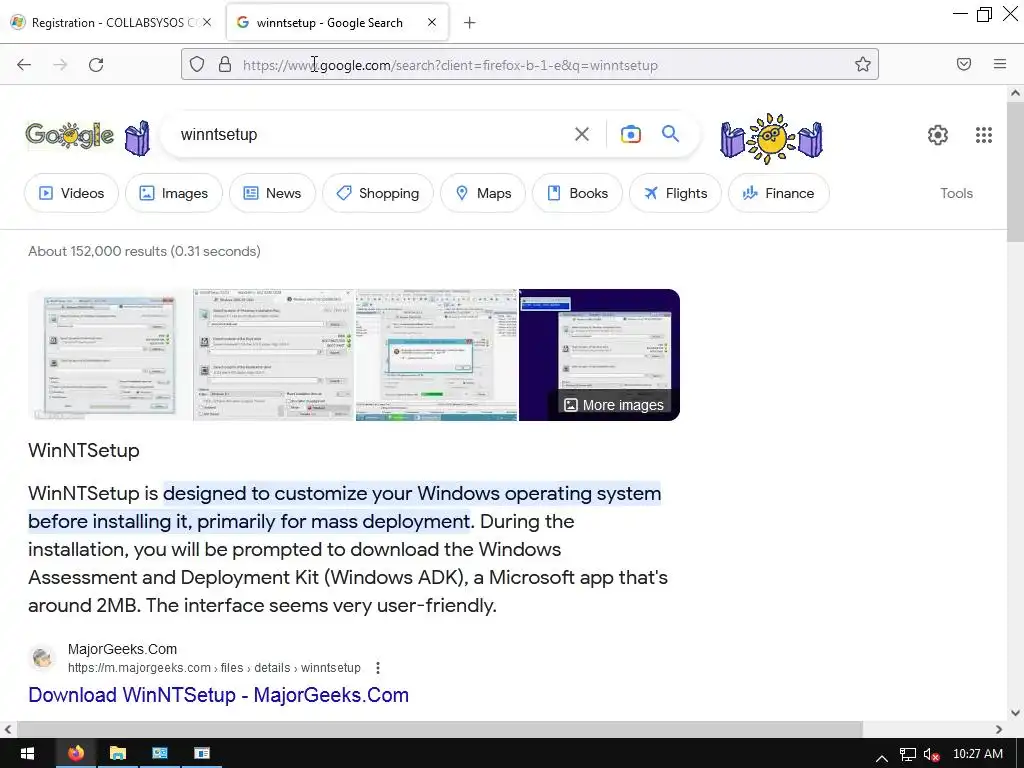This screenshot has height=768, width=1024.
Task: Click the MajorGeeks.Com site name
Action: click(x=122, y=649)
